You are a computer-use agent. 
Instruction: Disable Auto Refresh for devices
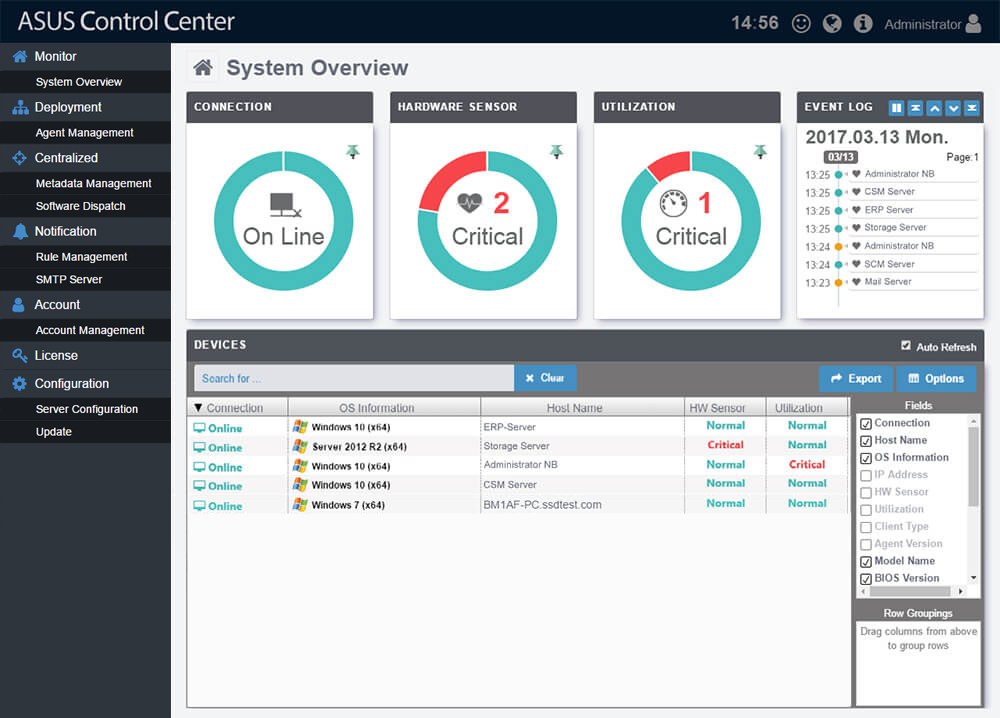point(906,347)
